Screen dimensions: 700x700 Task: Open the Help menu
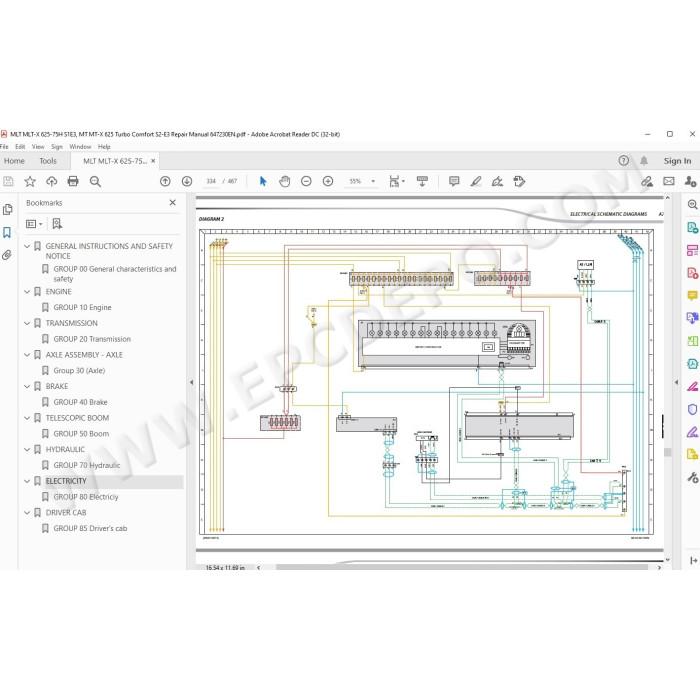(x=104, y=146)
